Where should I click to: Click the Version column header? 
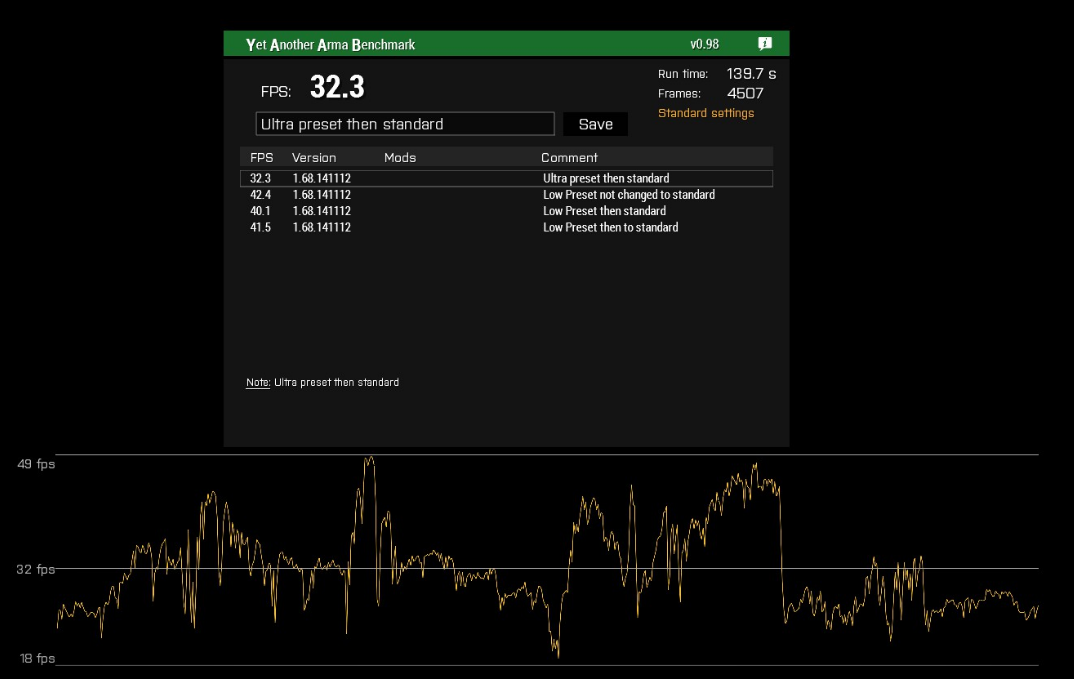[x=314, y=158]
